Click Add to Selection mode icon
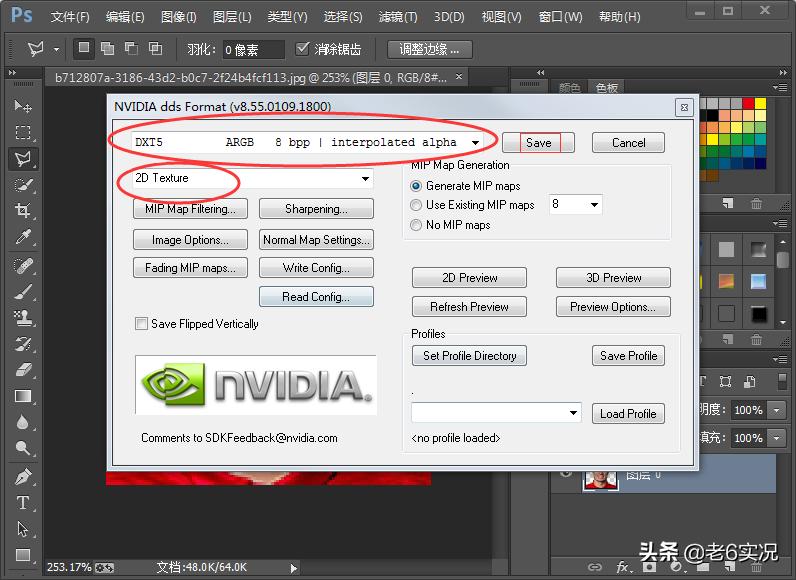 [107, 48]
